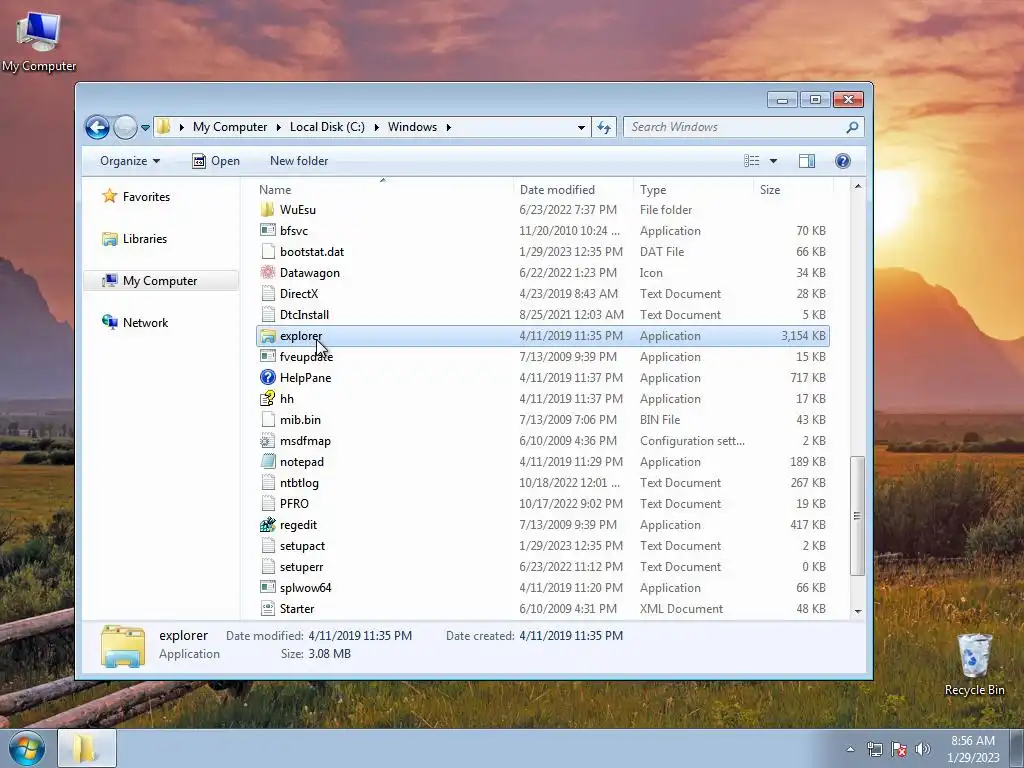The height and width of the screenshot is (768, 1024).
Task: Click the Windows breadcrumb segment
Action: point(412,127)
